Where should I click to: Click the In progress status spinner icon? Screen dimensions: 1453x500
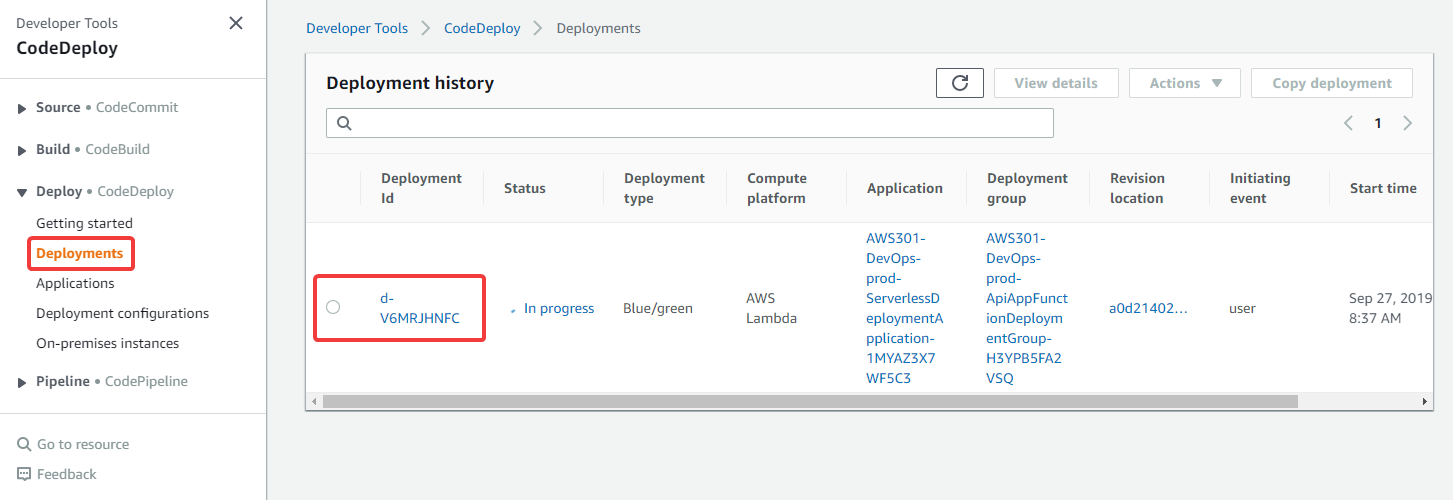point(513,310)
